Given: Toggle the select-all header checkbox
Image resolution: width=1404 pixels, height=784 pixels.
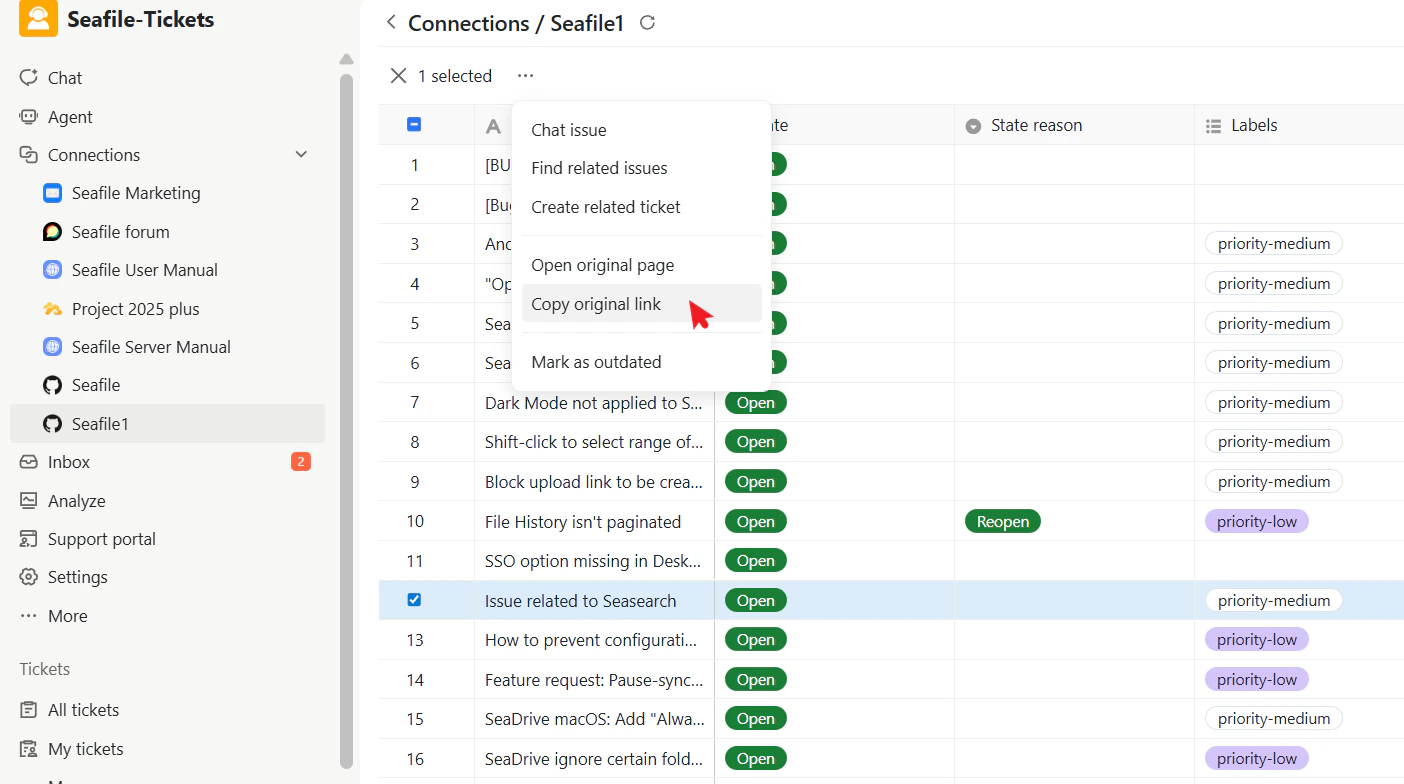Looking at the screenshot, I should point(414,125).
